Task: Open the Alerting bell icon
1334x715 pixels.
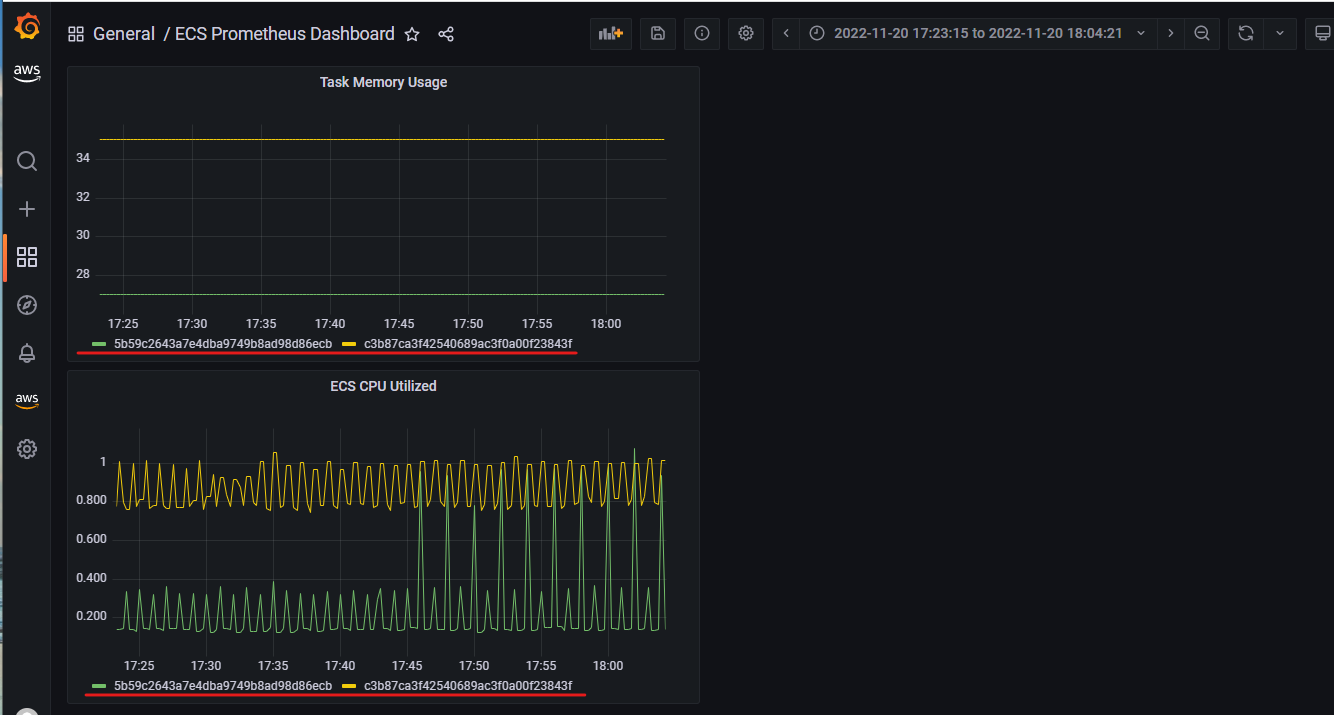Action: tap(27, 353)
